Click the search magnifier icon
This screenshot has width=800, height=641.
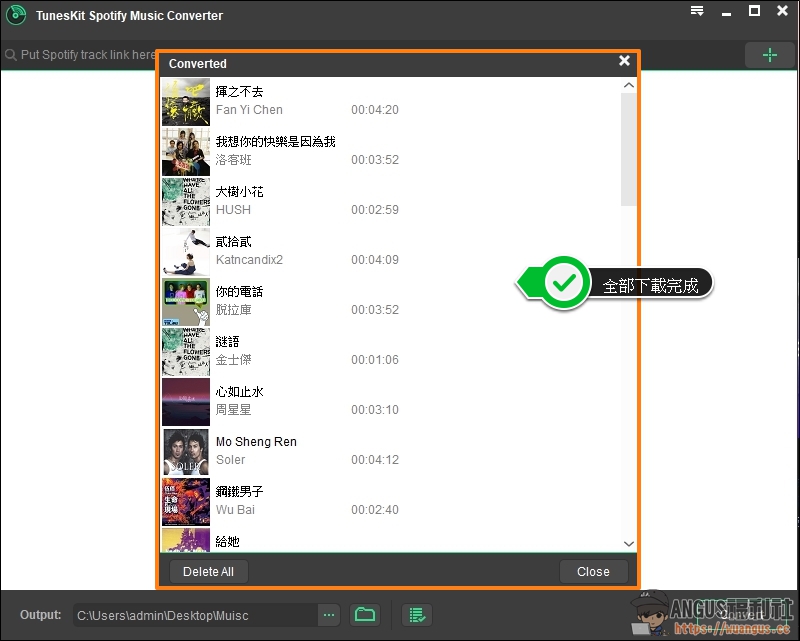click(11, 55)
